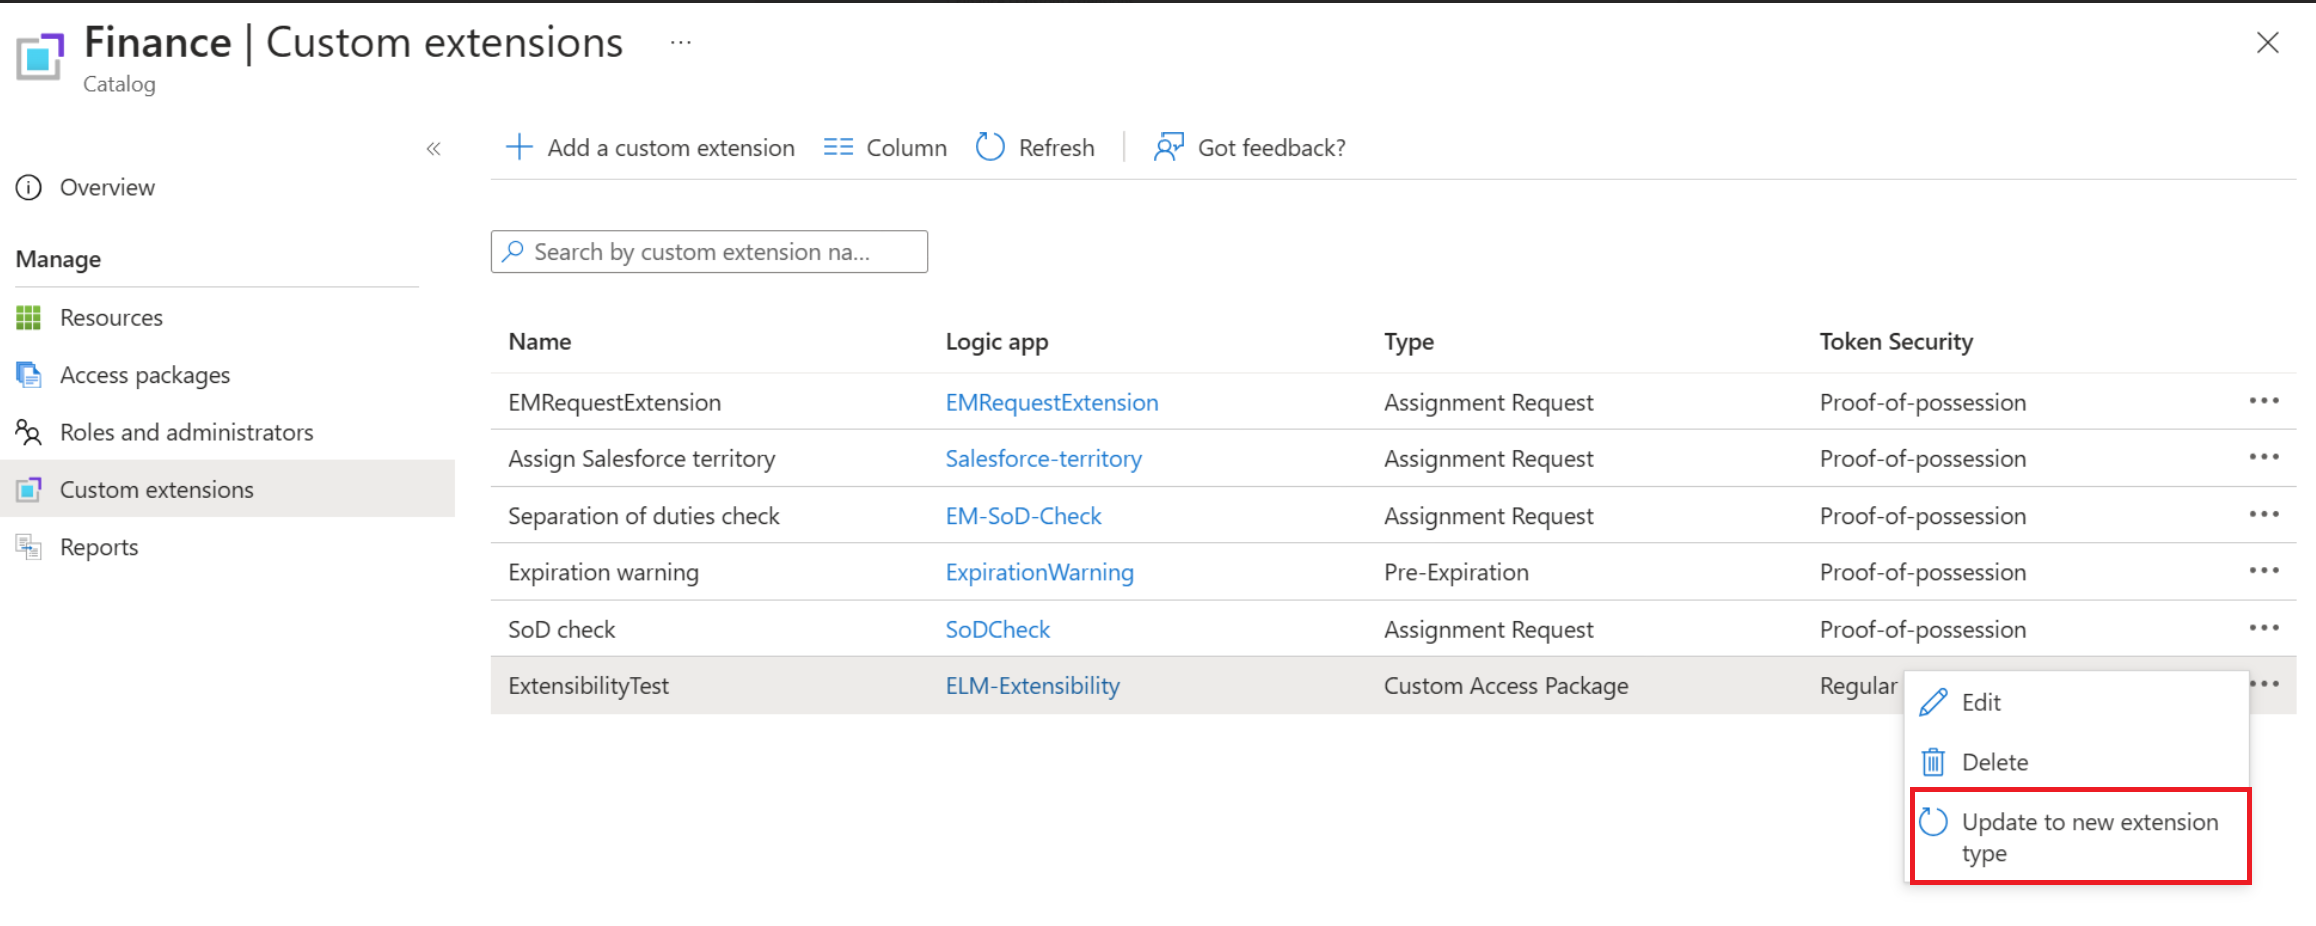The width and height of the screenshot is (2316, 926).
Task: Click the Refresh circular arrow icon
Action: pyautogui.click(x=990, y=148)
